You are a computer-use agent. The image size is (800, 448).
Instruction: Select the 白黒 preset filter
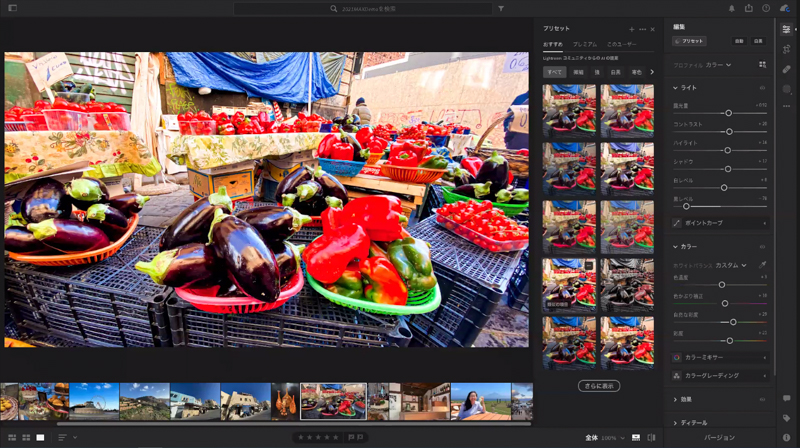[x=616, y=72]
